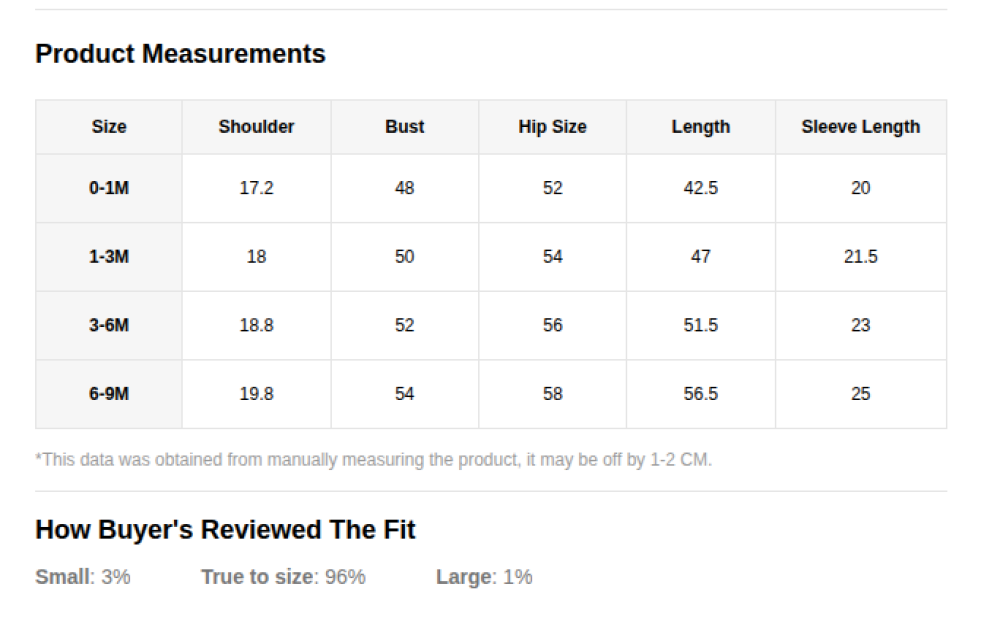The height and width of the screenshot is (635, 1000).
Task: Select the Hip Size column header
Action: (552, 127)
